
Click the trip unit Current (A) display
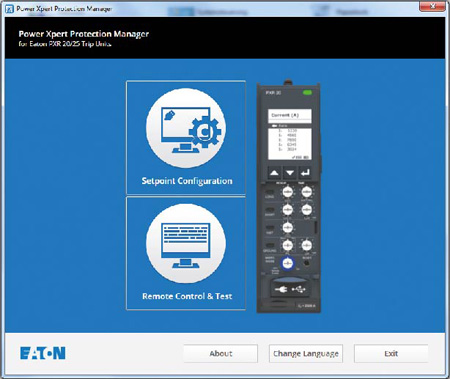click(x=290, y=115)
